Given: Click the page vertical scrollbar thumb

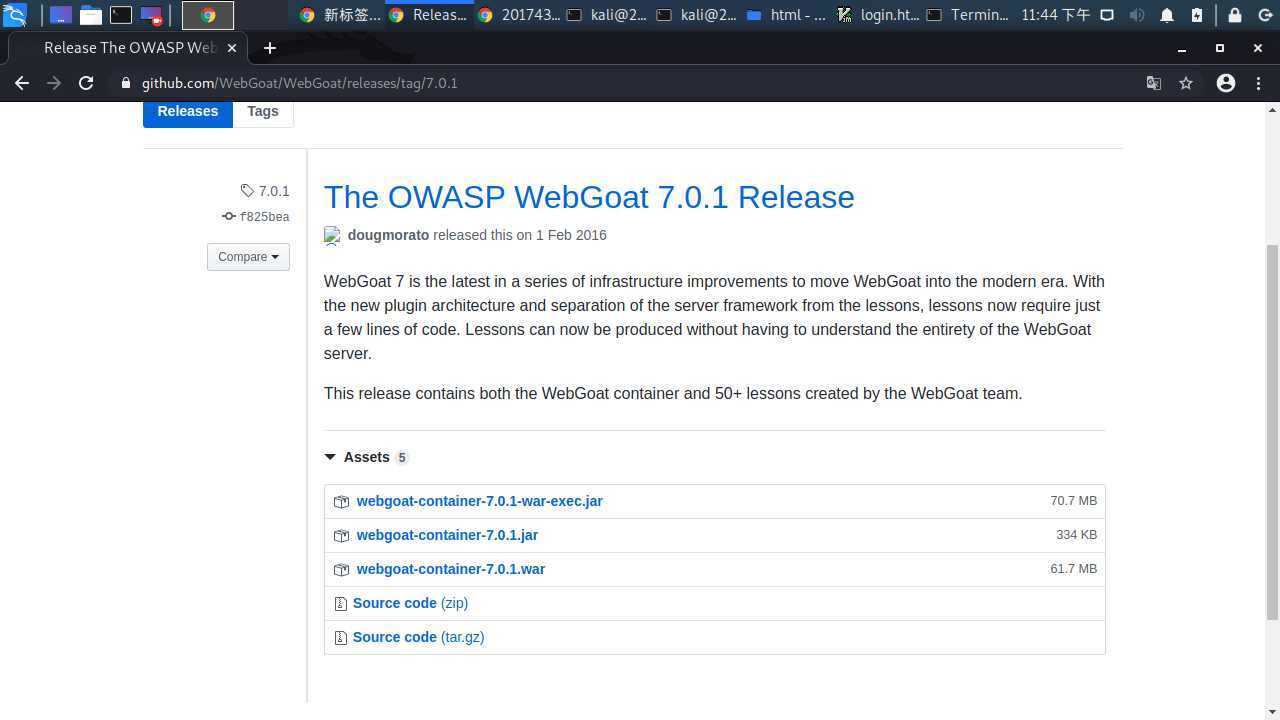Looking at the screenshot, I should (1272, 432).
